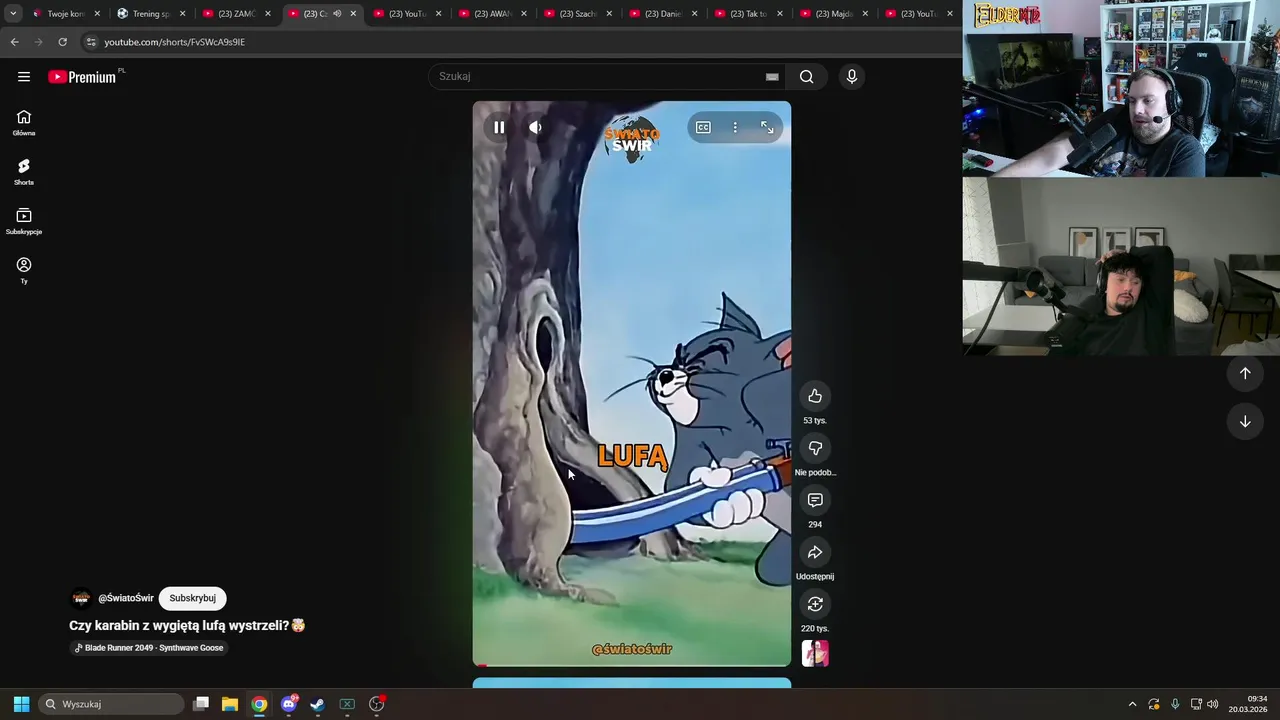1280x720 pixels.
Task: Expand the short to fullscreen
Action: pyautogui.click(x=767, y=127)
